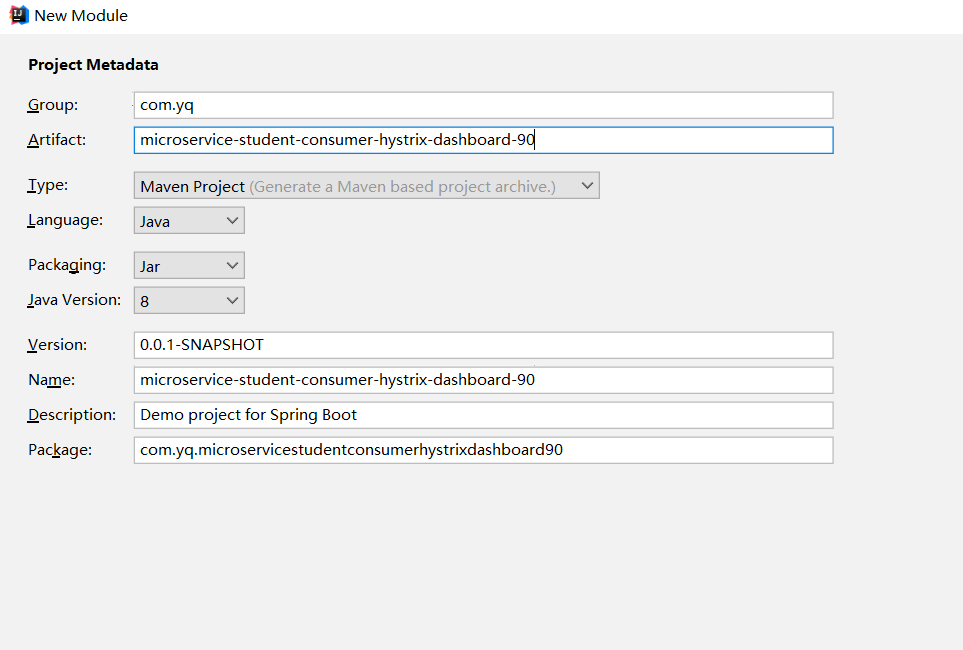Click the Group label
Screen dimensions: 963x650
click(x=53, y=105)
